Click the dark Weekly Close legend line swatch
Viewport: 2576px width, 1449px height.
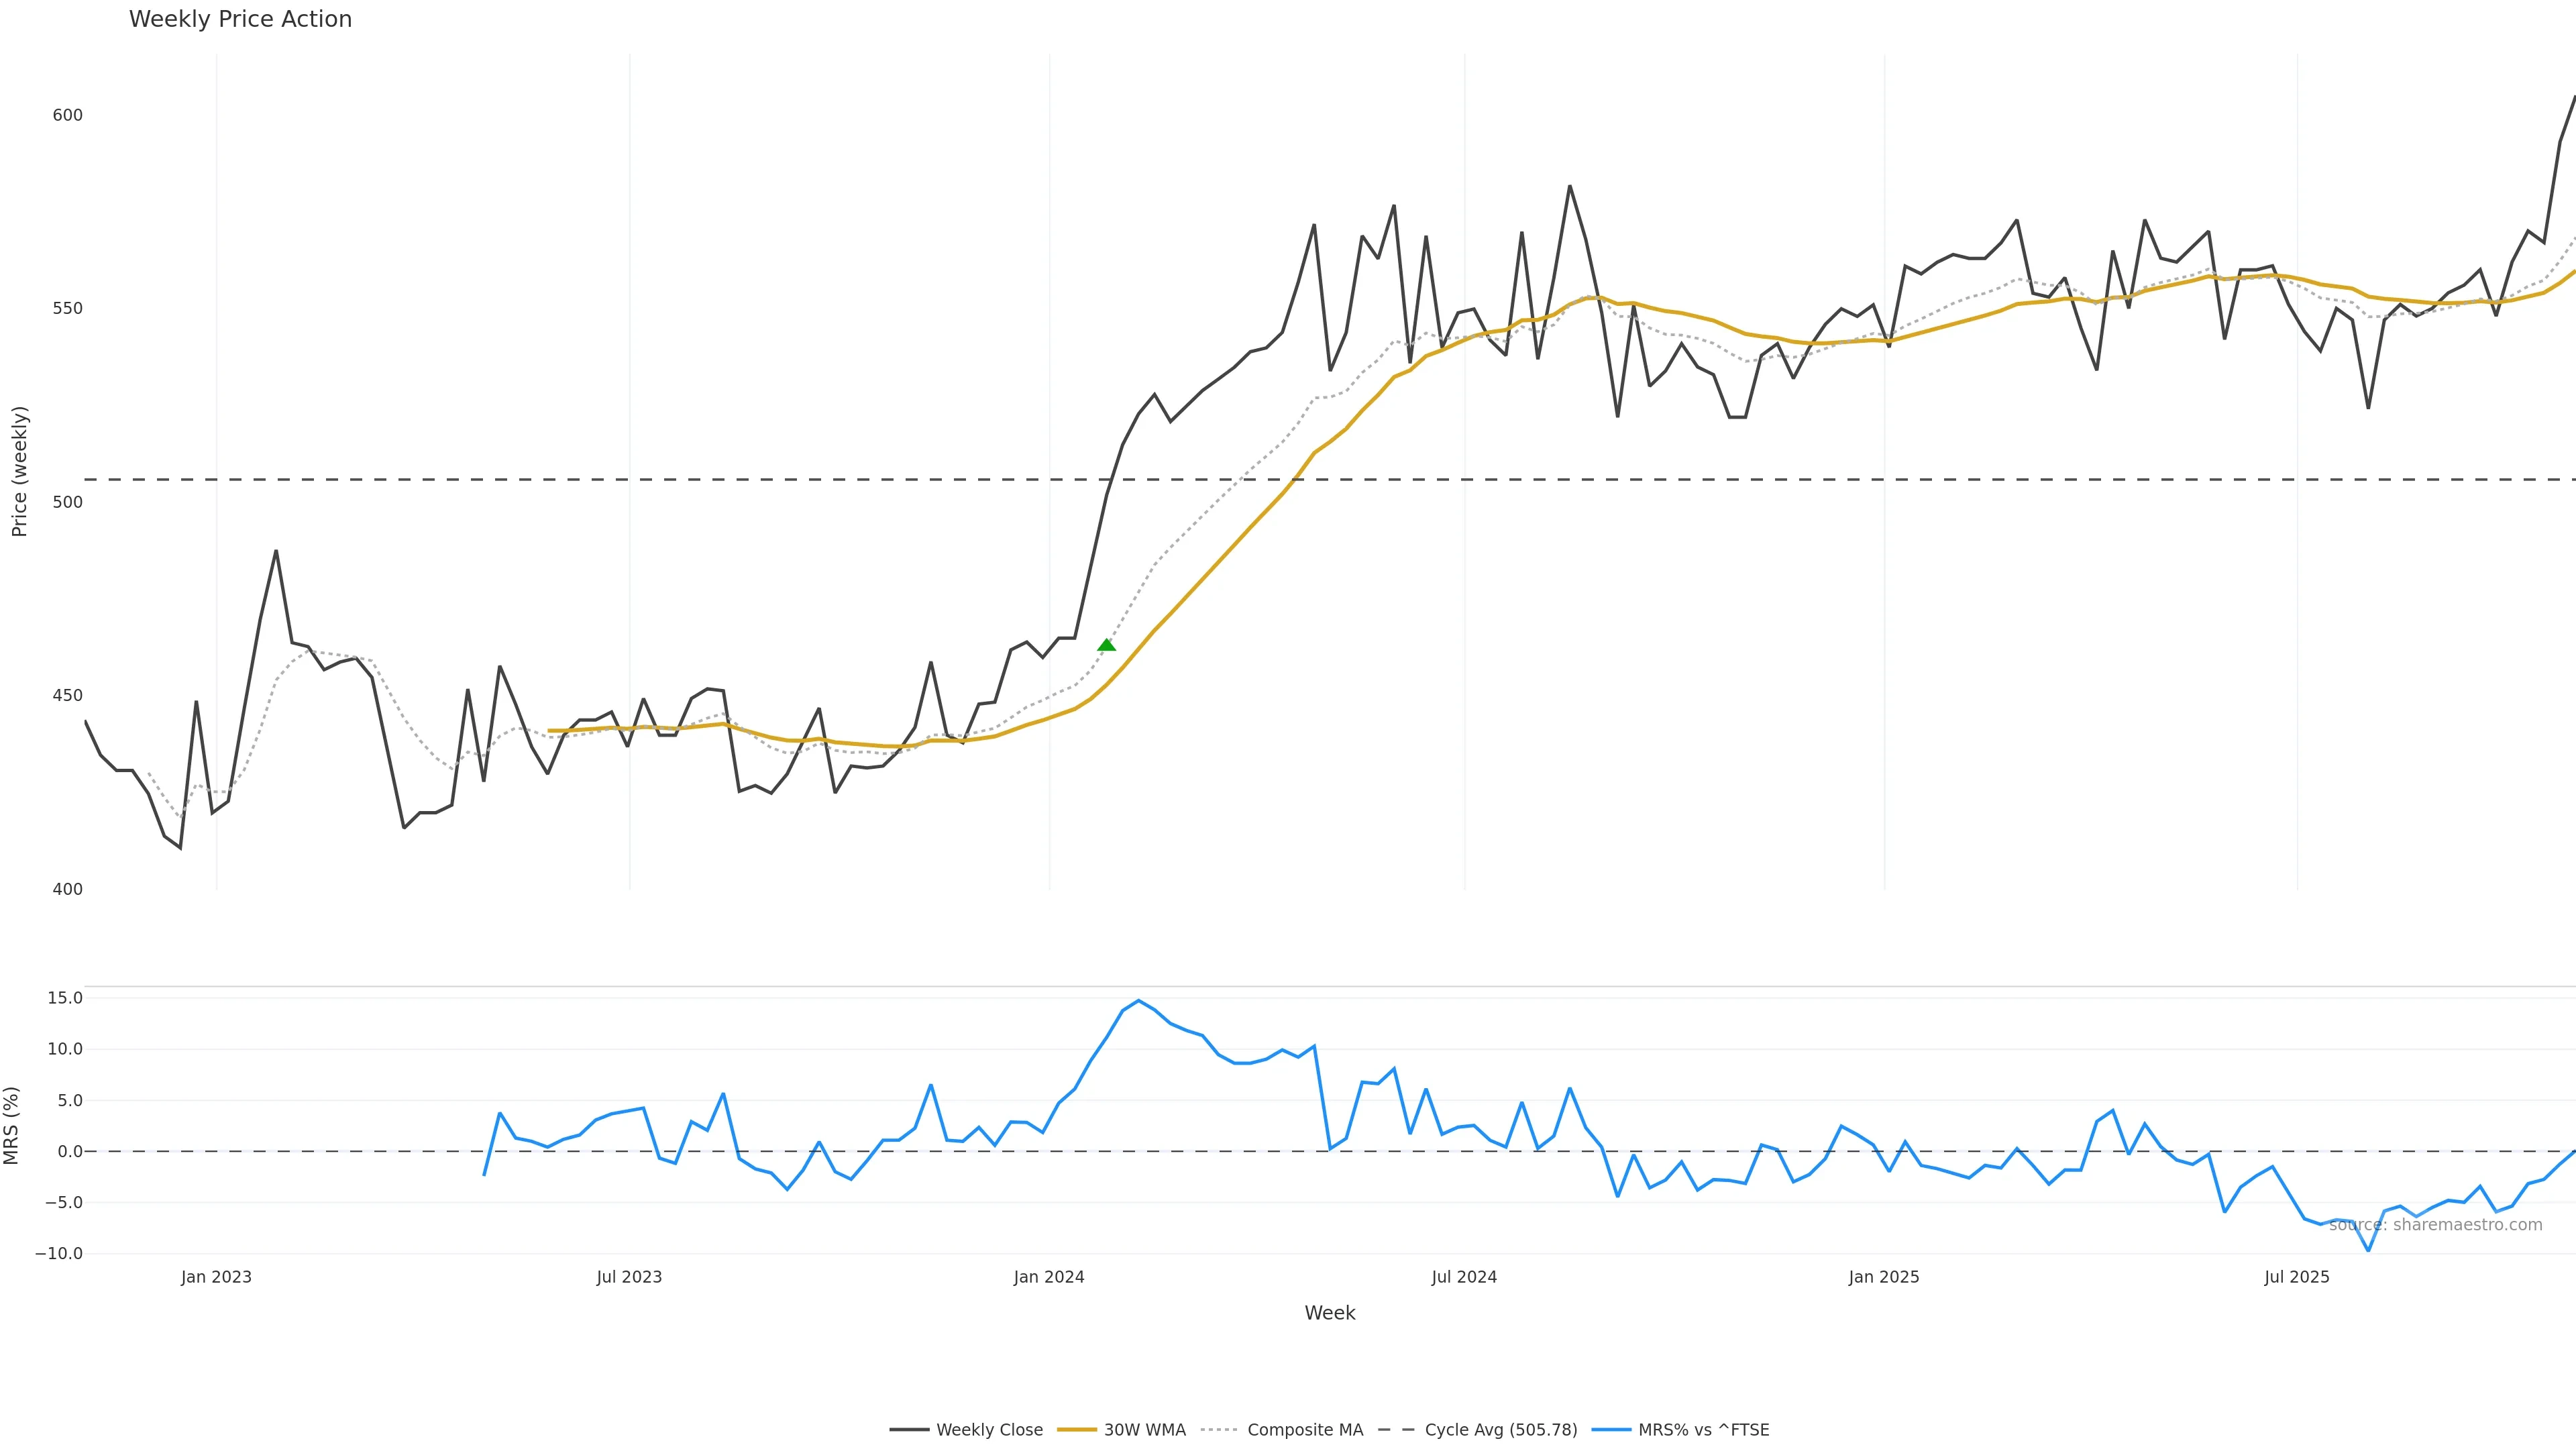point(909,1430)
